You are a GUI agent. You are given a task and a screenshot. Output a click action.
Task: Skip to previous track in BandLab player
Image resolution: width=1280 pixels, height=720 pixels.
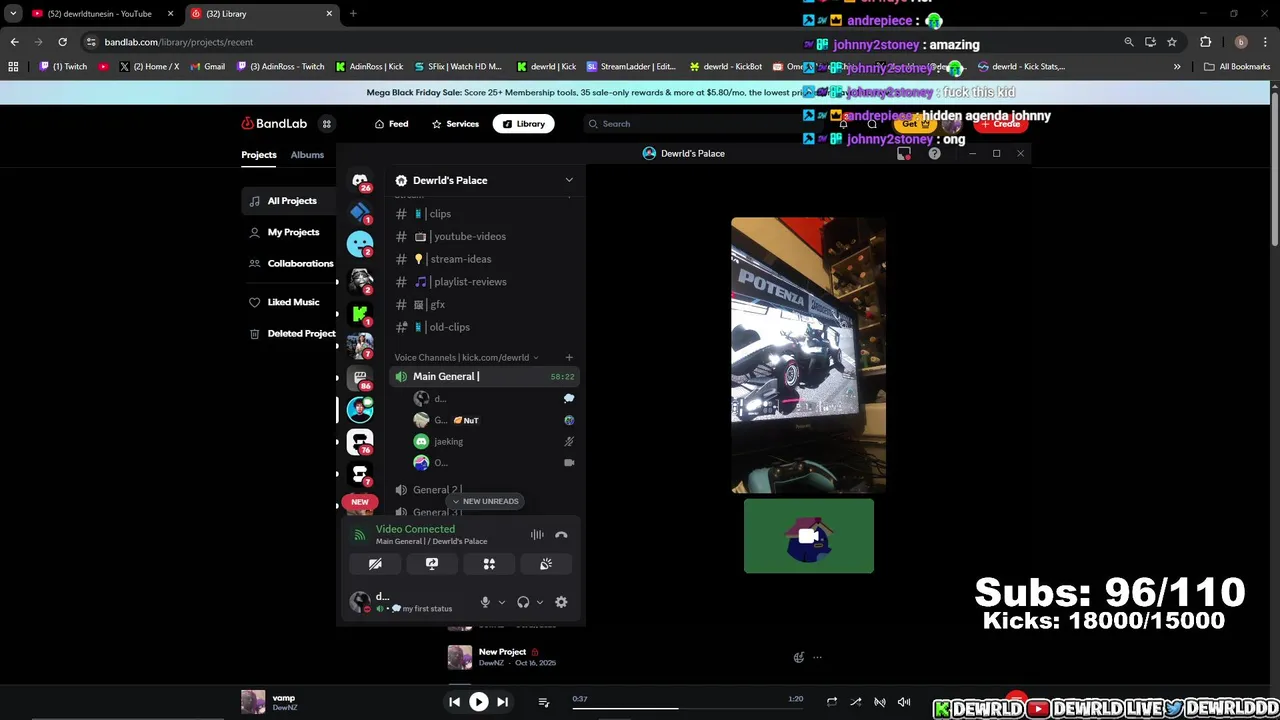pos(454,702)
